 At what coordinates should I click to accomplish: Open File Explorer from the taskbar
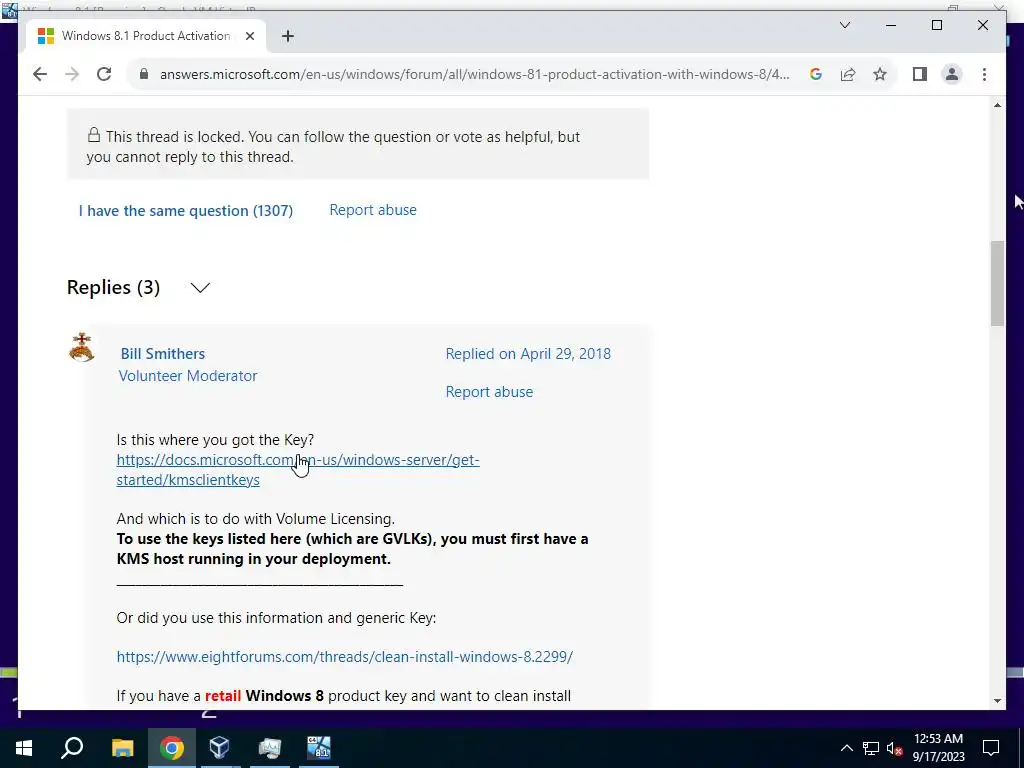122,748
